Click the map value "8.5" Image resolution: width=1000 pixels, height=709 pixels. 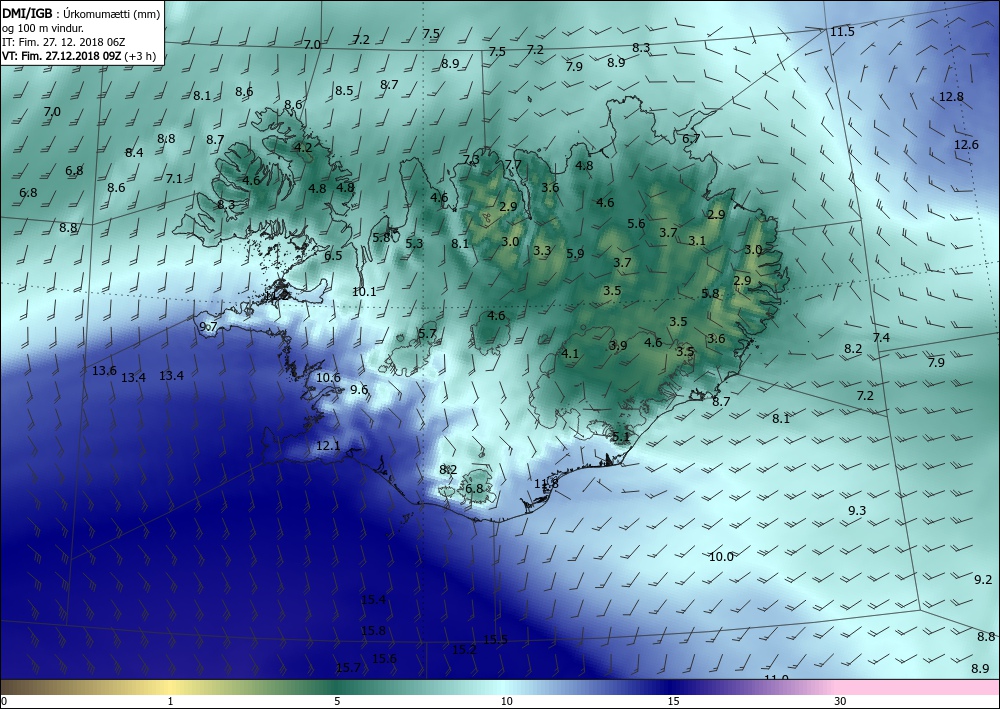pyautogui.click(x=344, y=91)
